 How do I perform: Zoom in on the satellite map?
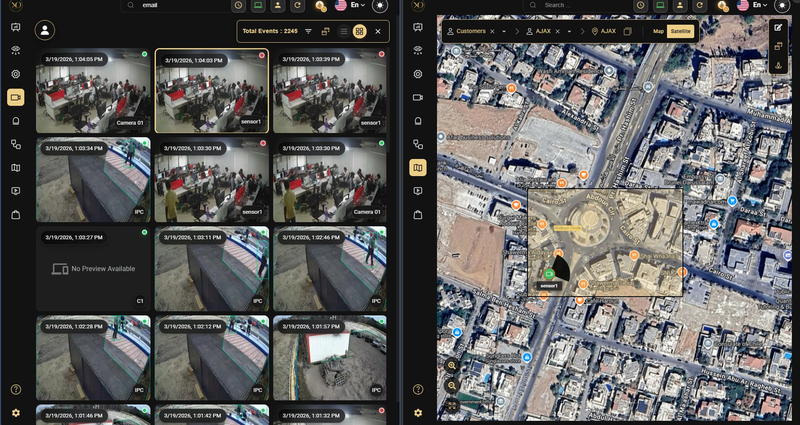[x=452, y=365]
